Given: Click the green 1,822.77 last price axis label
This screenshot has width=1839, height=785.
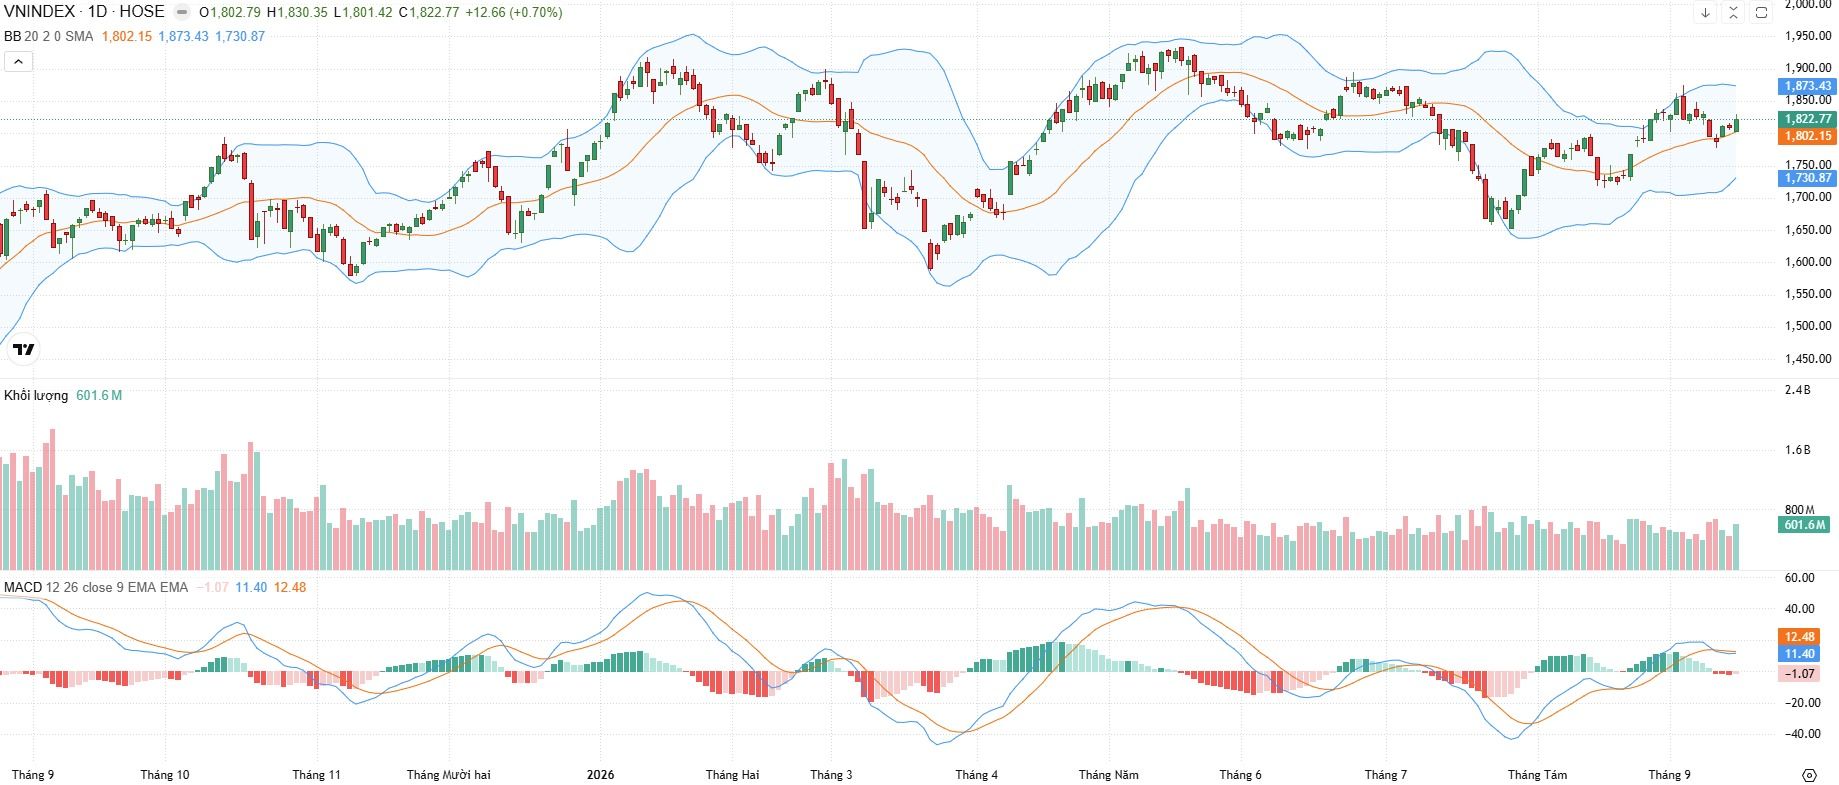Looking at the screenshot, I should 1808,119.
